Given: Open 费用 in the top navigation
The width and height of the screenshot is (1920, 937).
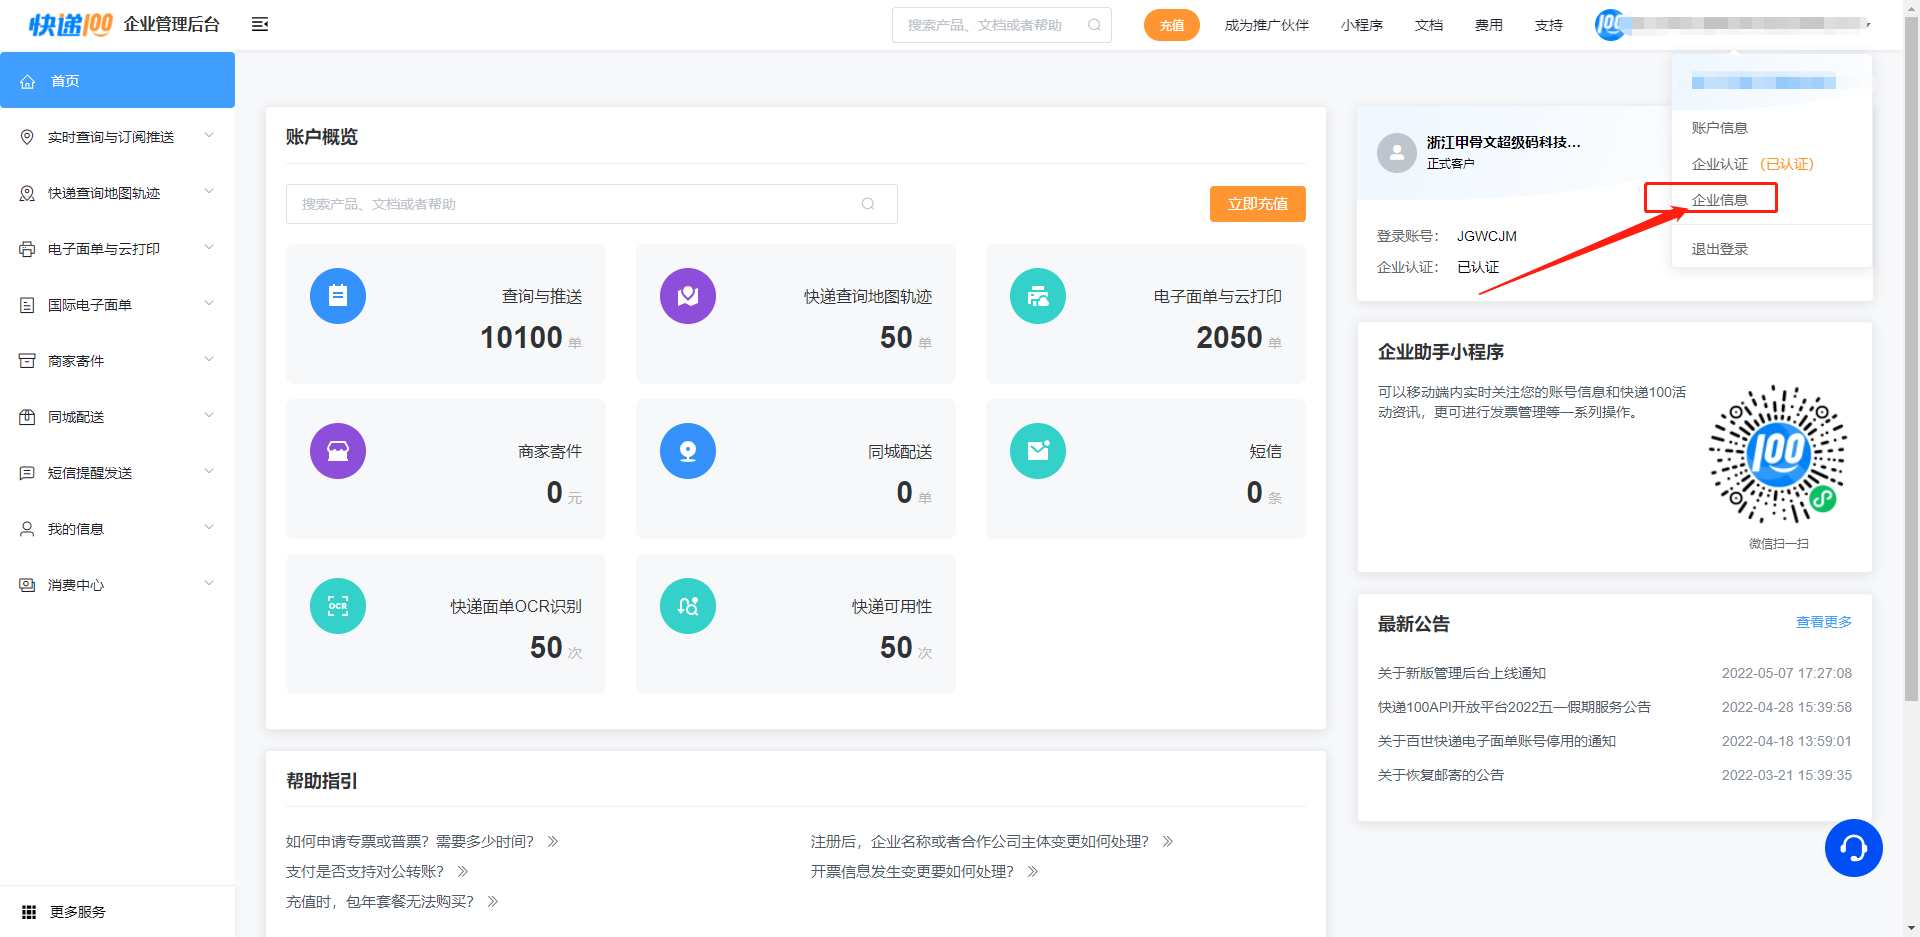Looking at the screenshot, I should pos(1489,25).
